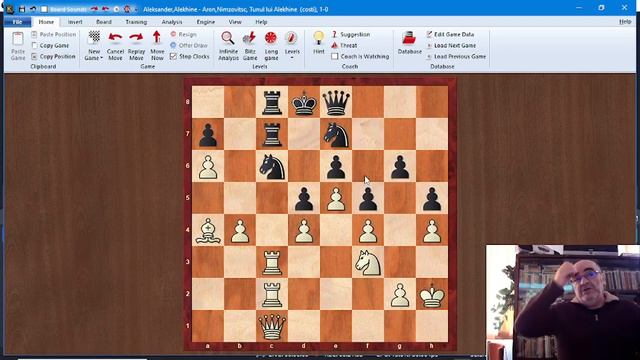Click the black rook on c8
This screenshot has width=640, height=360.
(272, 102)
